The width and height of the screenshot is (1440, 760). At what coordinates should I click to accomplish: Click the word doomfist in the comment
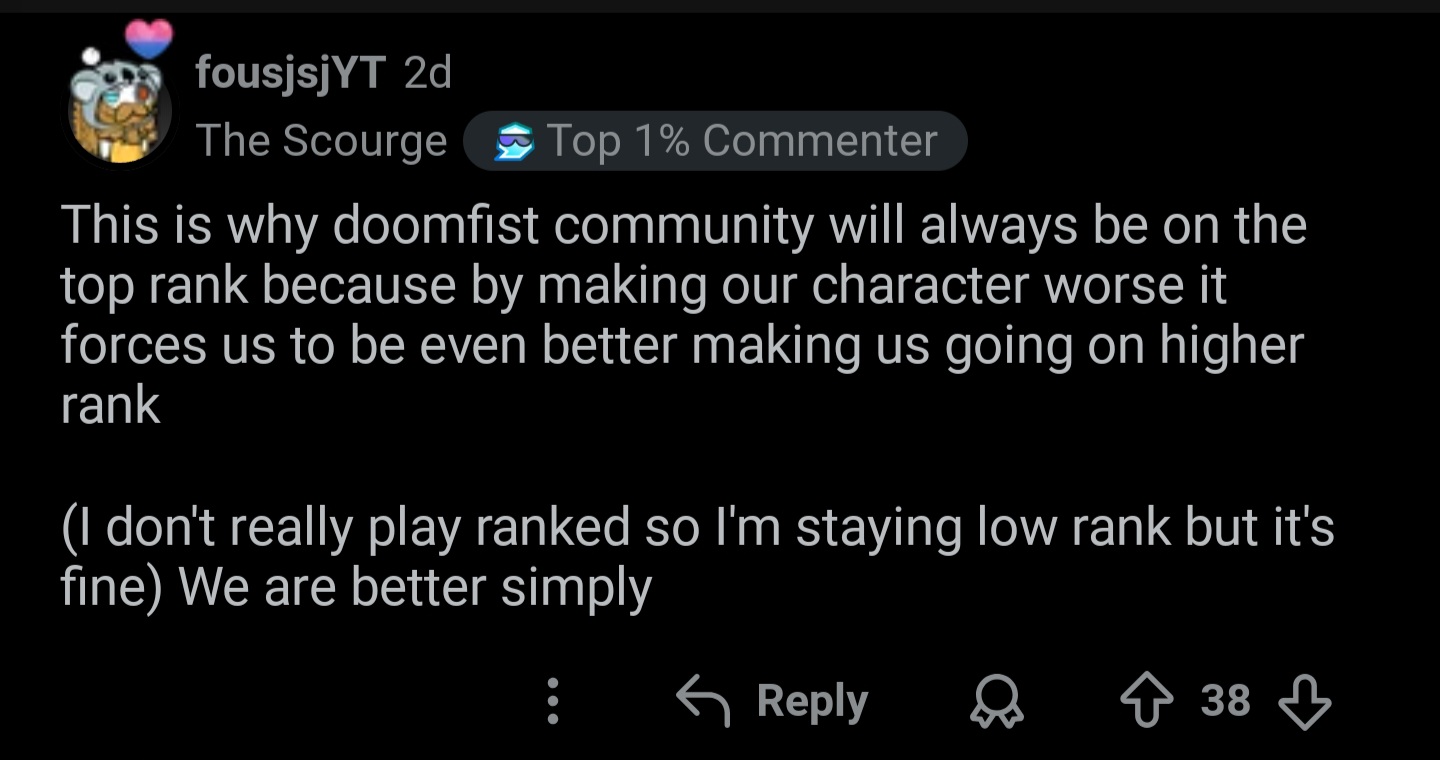pyautogui.click(x=437, y=226)
